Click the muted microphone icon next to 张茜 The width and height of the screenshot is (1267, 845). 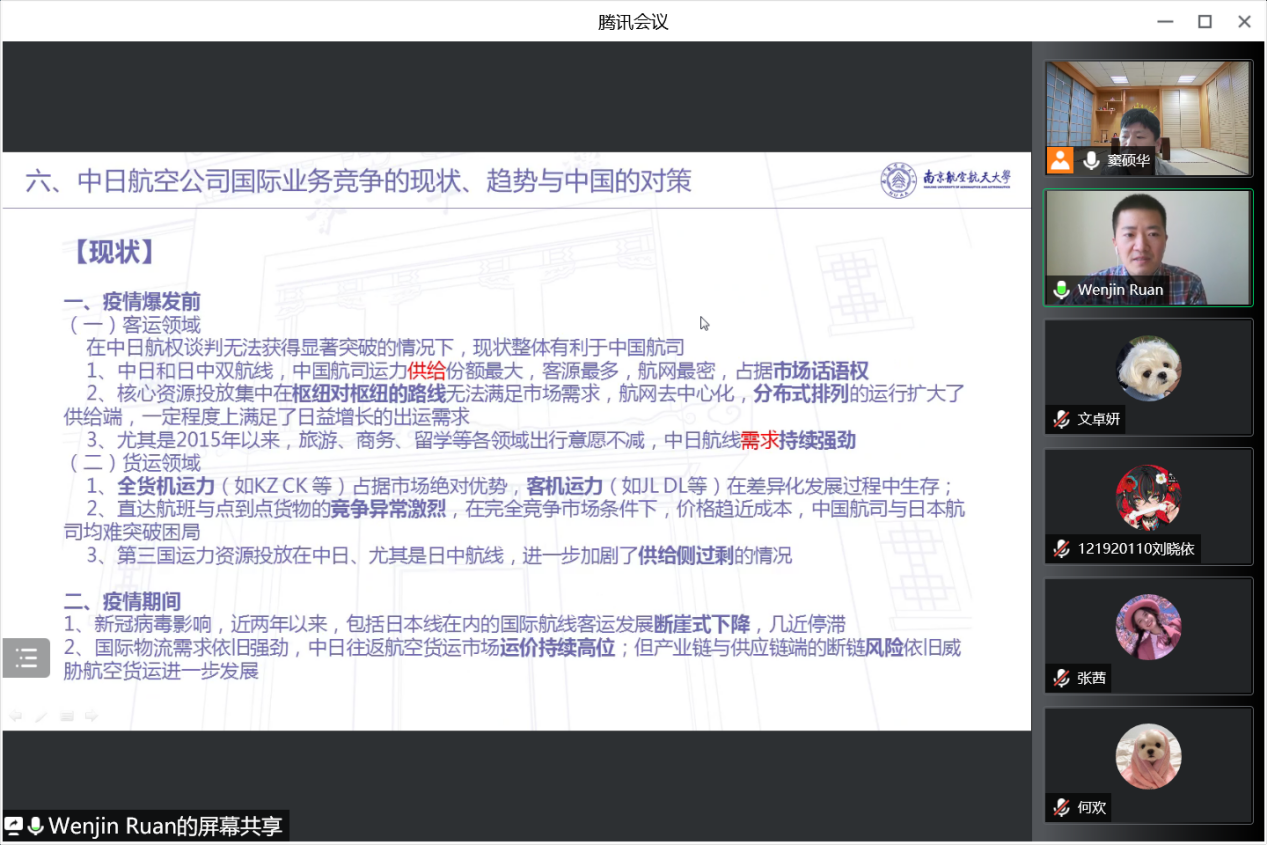[1061, 678]
